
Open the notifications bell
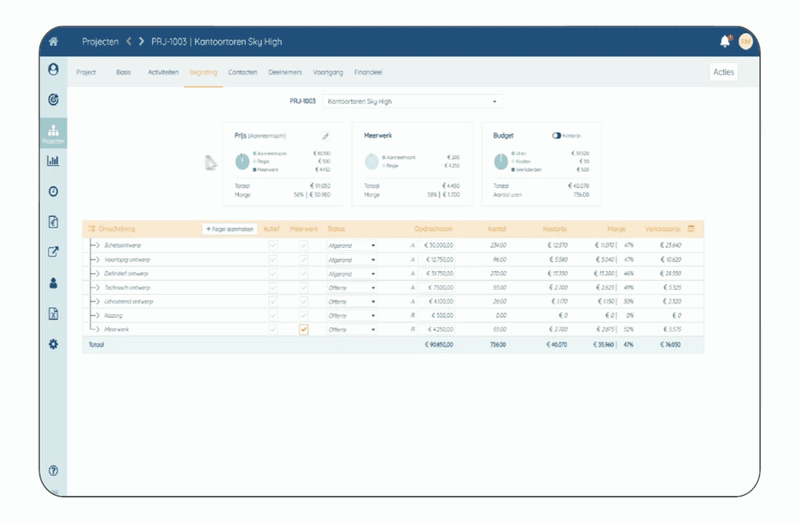tap(725, 41)
